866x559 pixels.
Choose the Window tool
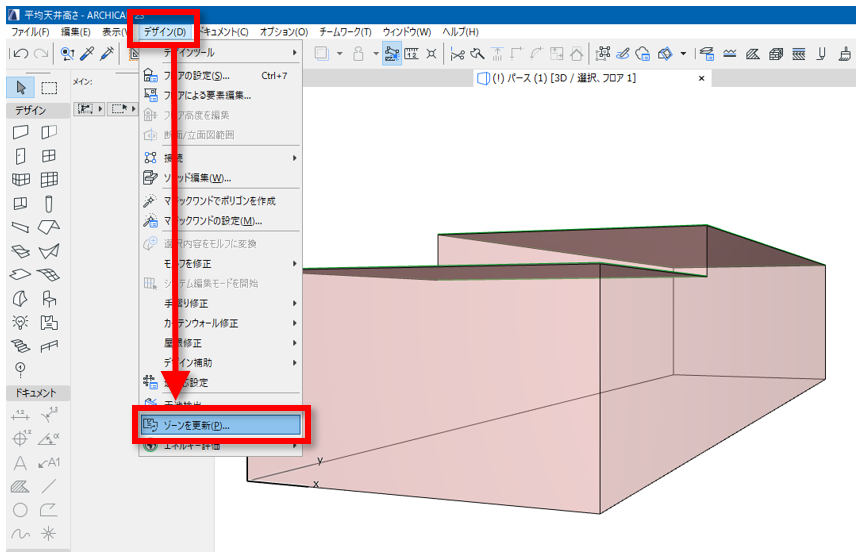[x=49, y=156]
